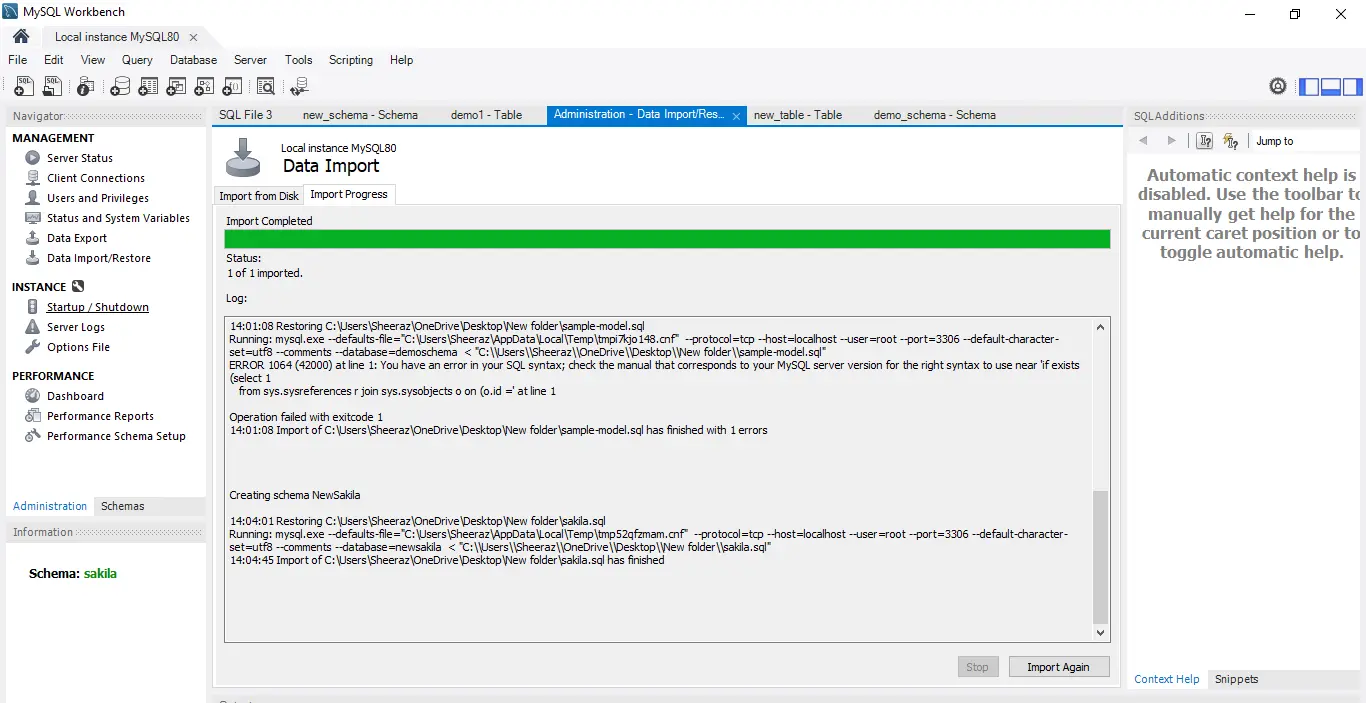This screenshot has height=703, width=1366.
Task: Toggle automatic context help
Action: click(x=1231, y=141)
